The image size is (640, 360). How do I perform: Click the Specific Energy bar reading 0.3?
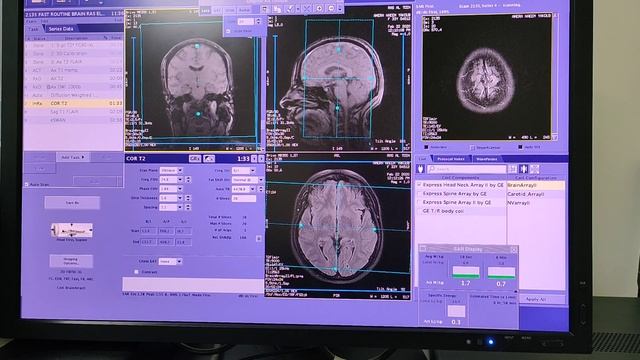[456, 311]
